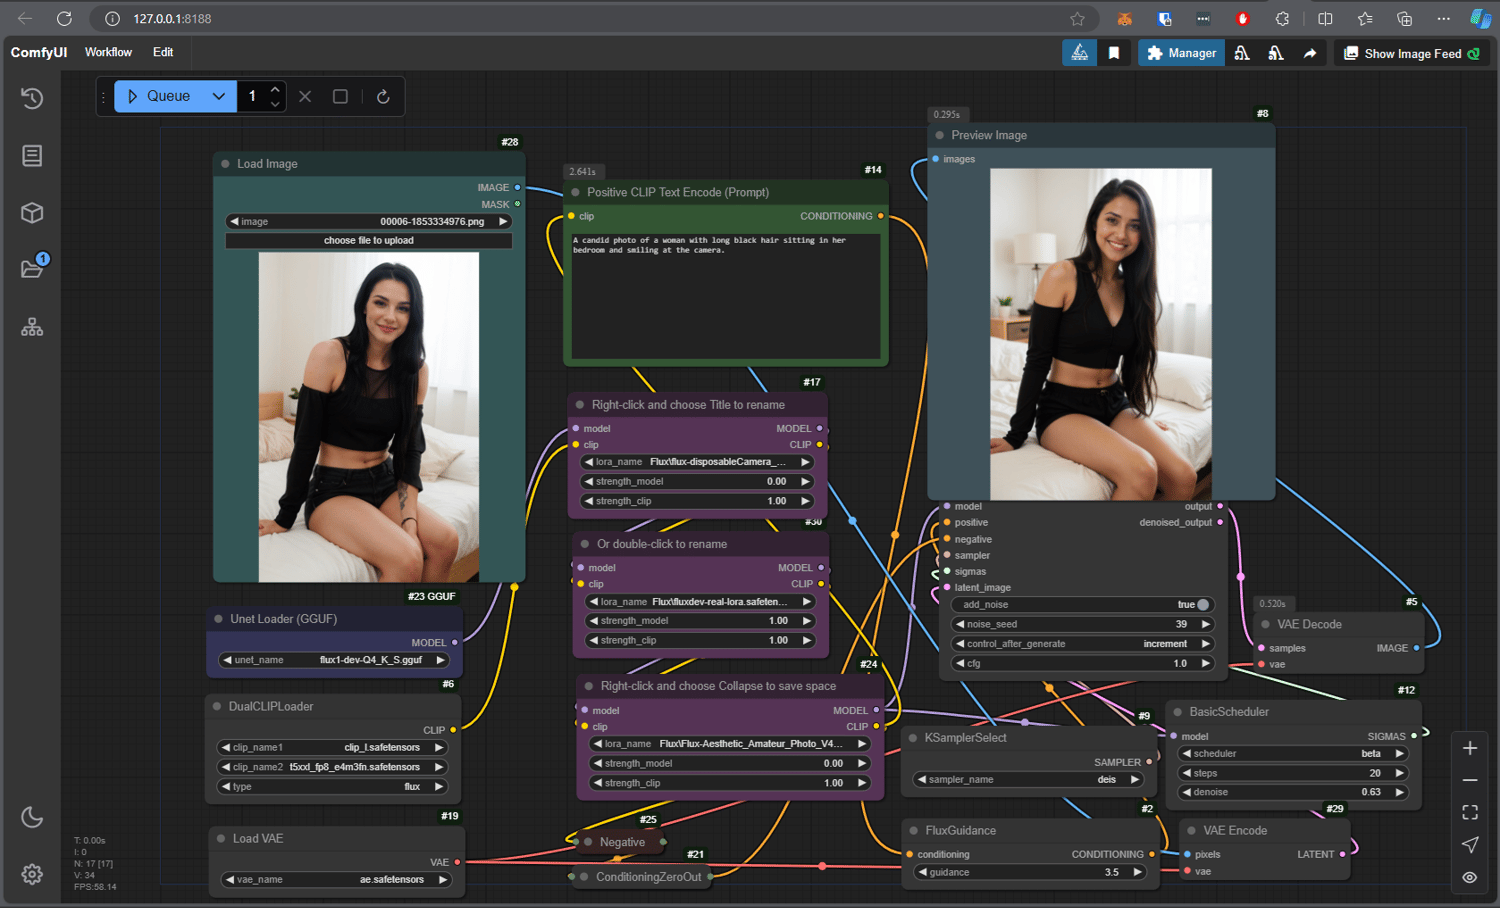Open clip_name2 t5xxl_fp8 selector
Image resolution: width=1500 pixels, height=914 pixels.
click(332, 767)
